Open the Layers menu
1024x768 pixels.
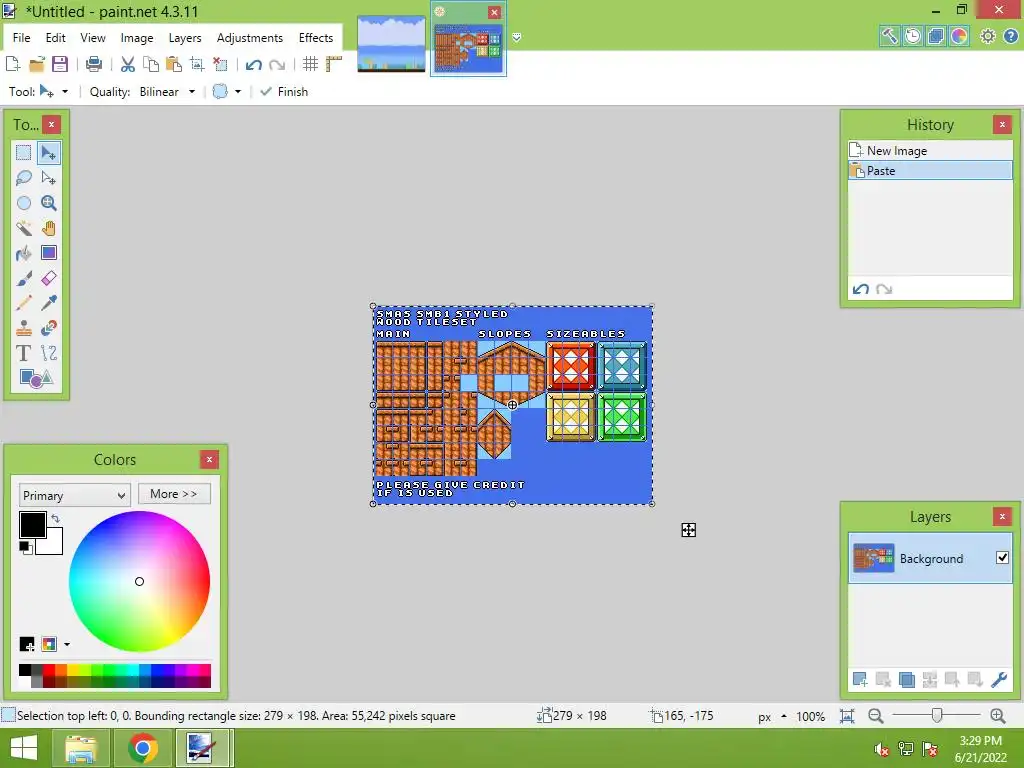click(x=185, y=38)
